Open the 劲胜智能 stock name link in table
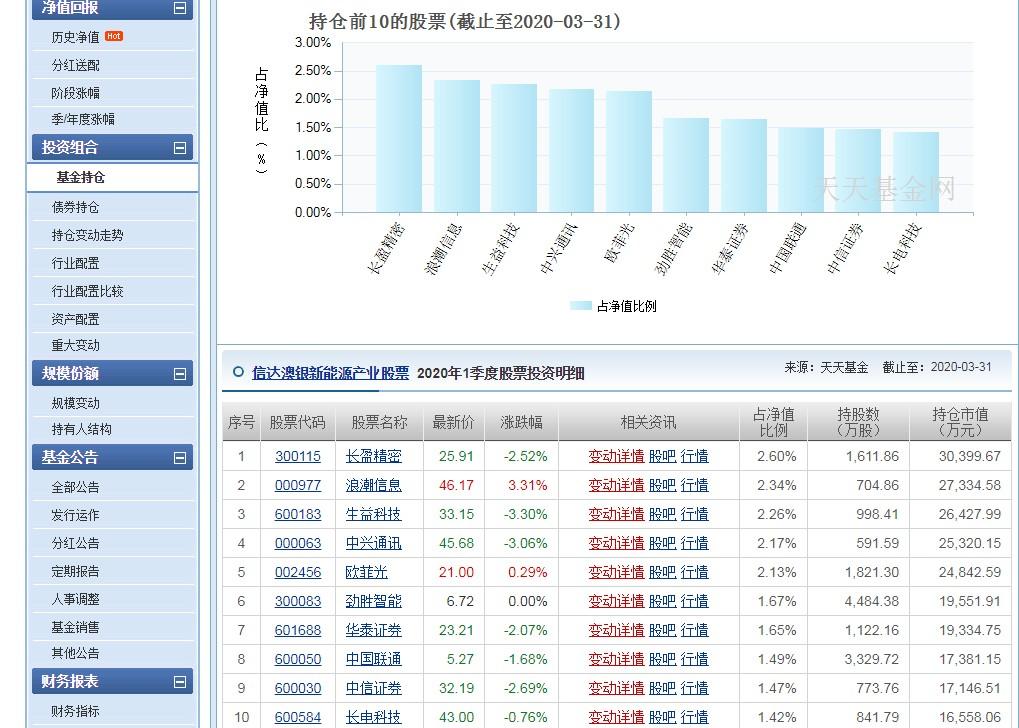Screen dimensions: 1019x728 (374, 602)
